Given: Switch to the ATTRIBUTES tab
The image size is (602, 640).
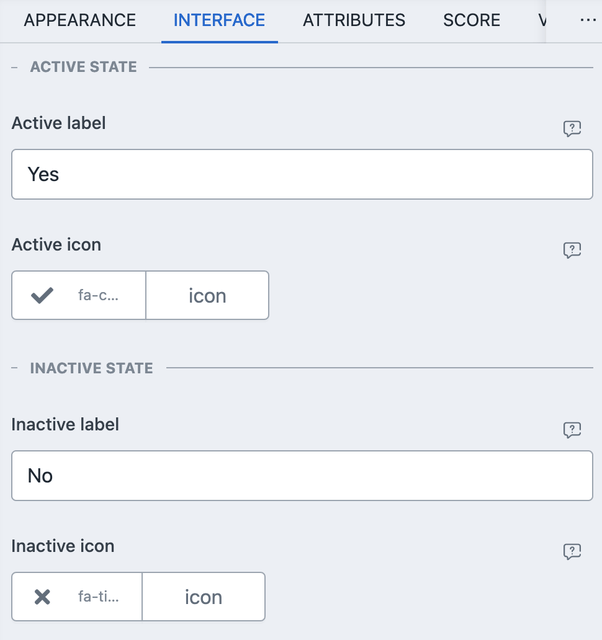Looking at the screenshot, I should click(354, 20).
